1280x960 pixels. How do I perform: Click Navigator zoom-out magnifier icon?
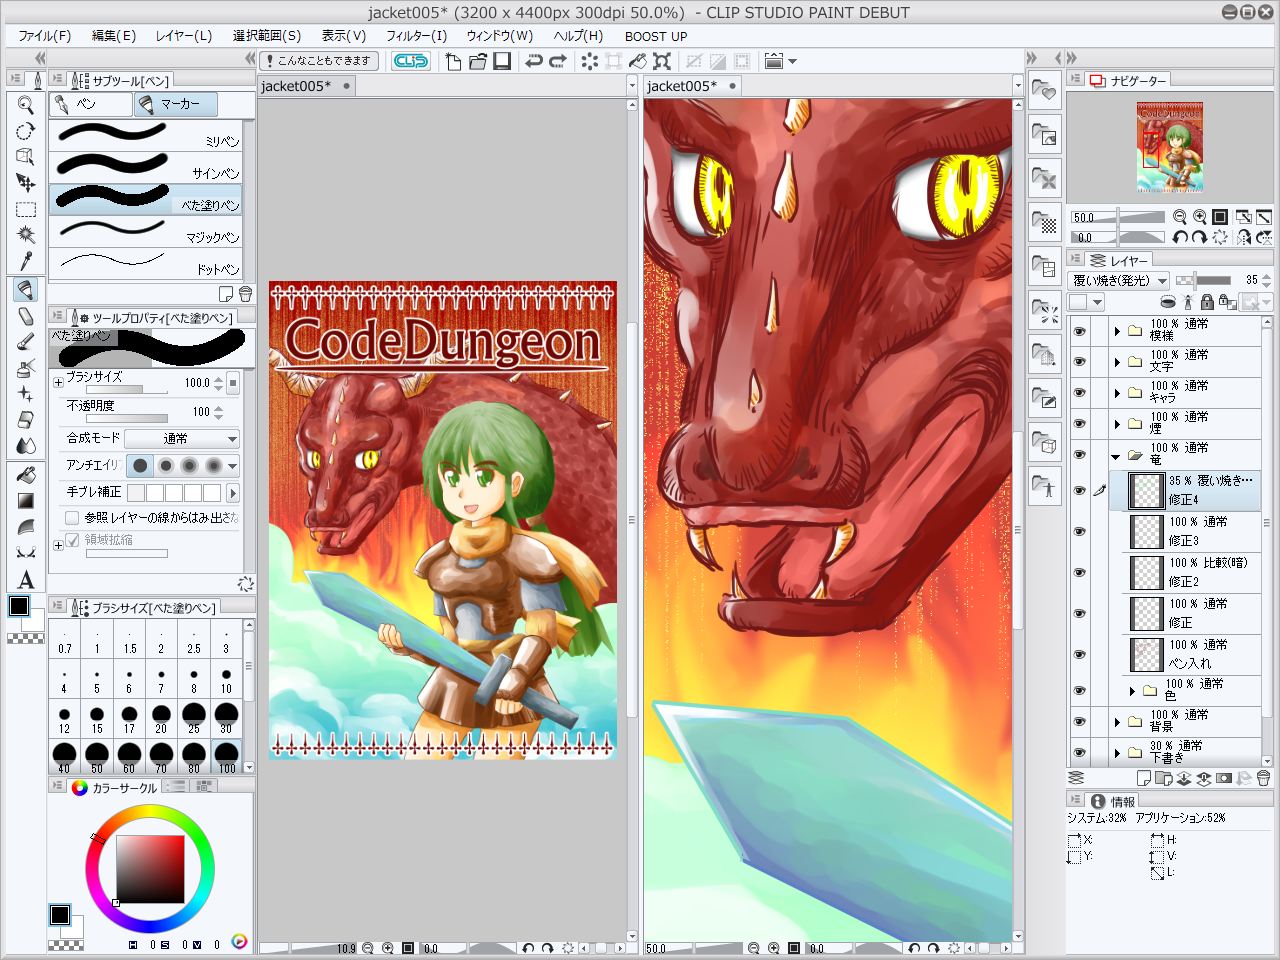point(1180,217)
